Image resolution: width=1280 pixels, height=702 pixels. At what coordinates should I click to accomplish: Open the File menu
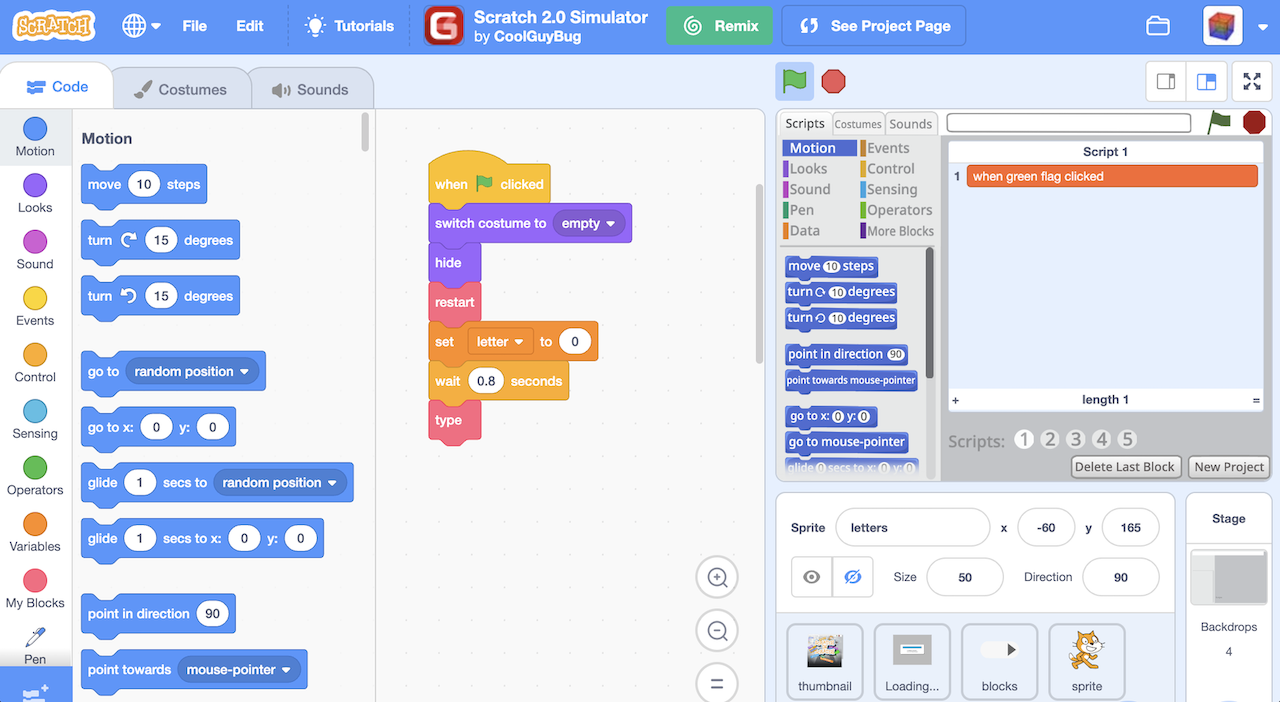(194, 26)
